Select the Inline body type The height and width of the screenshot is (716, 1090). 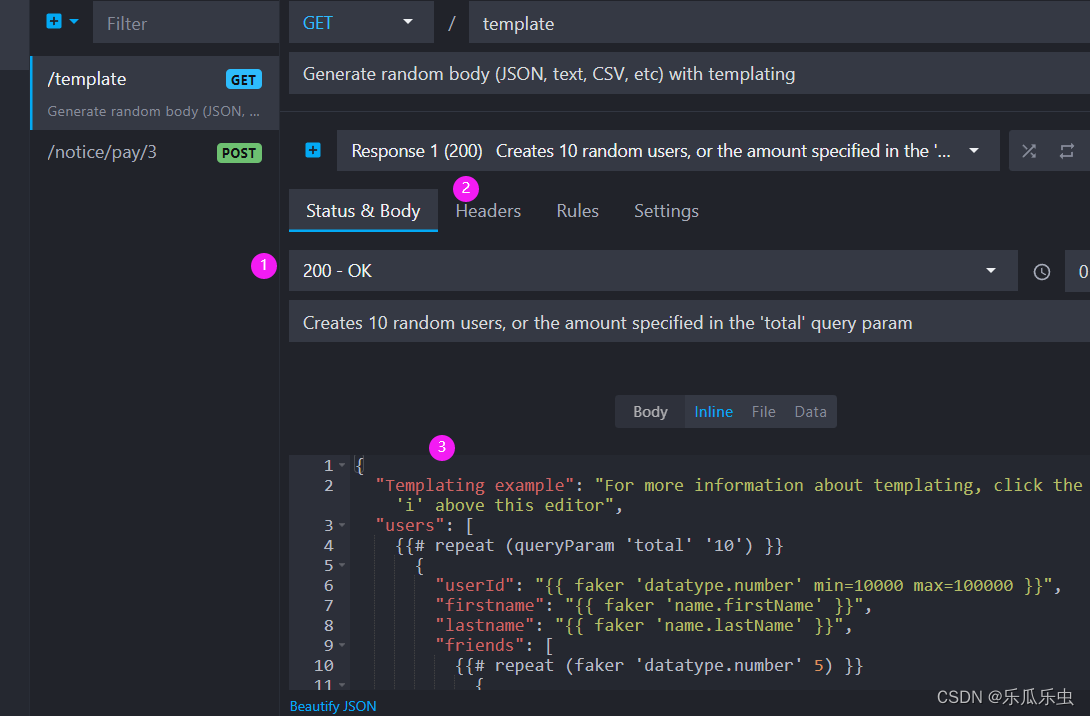[x=713, y=412]
